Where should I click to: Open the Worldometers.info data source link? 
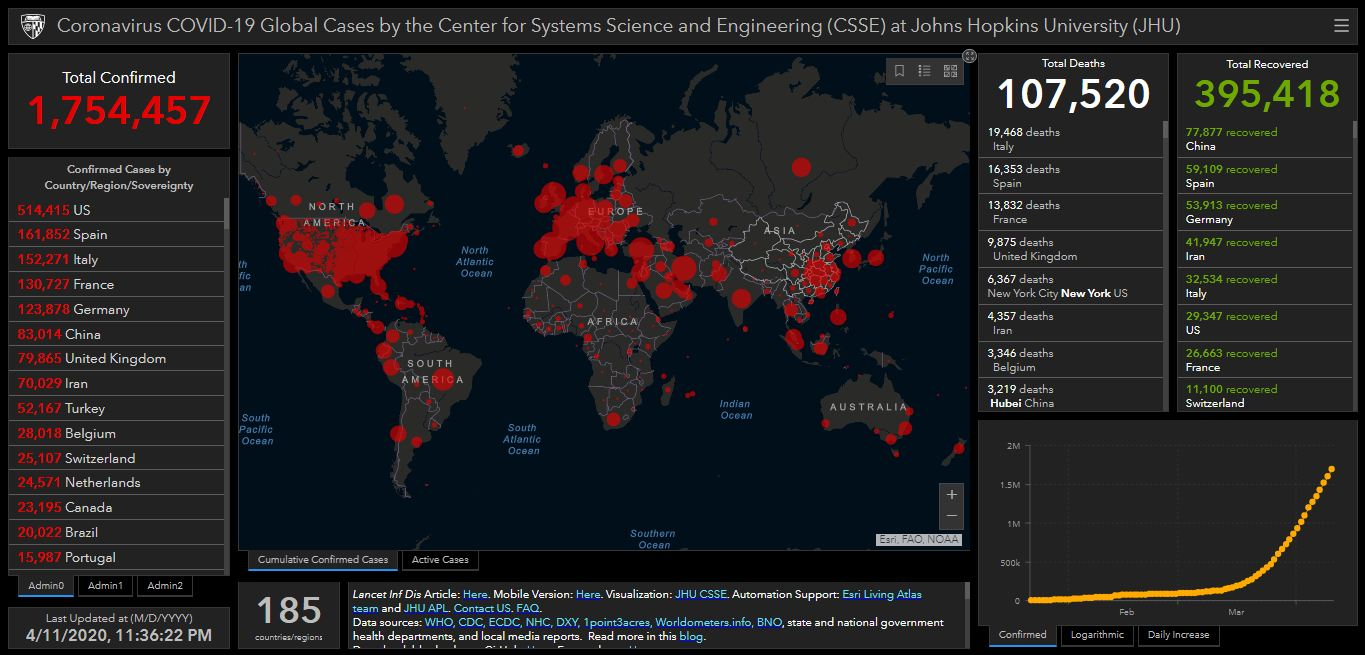[703, 622]
